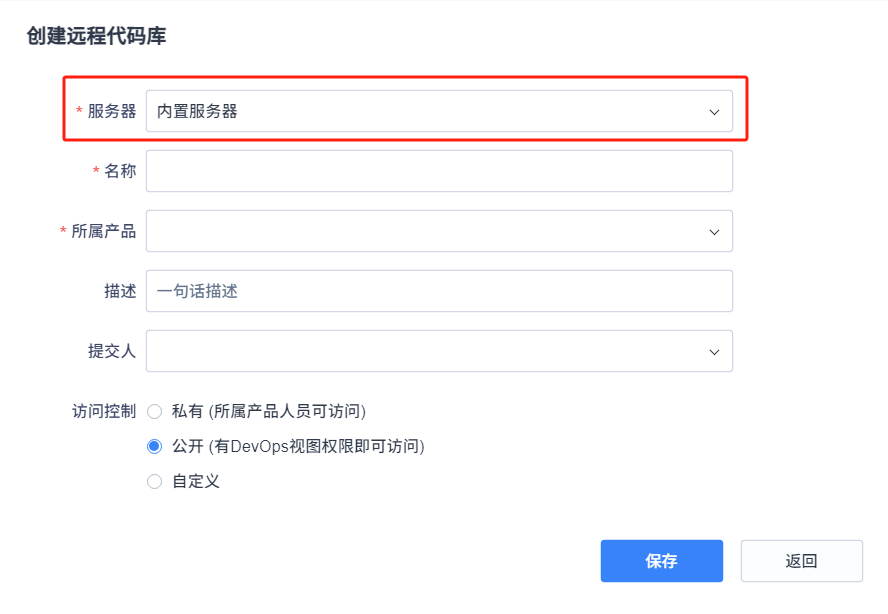Open the 服务器 dropdown showing 内置服务器
This screenshot has height=614, width=888.
coord(439,111)
